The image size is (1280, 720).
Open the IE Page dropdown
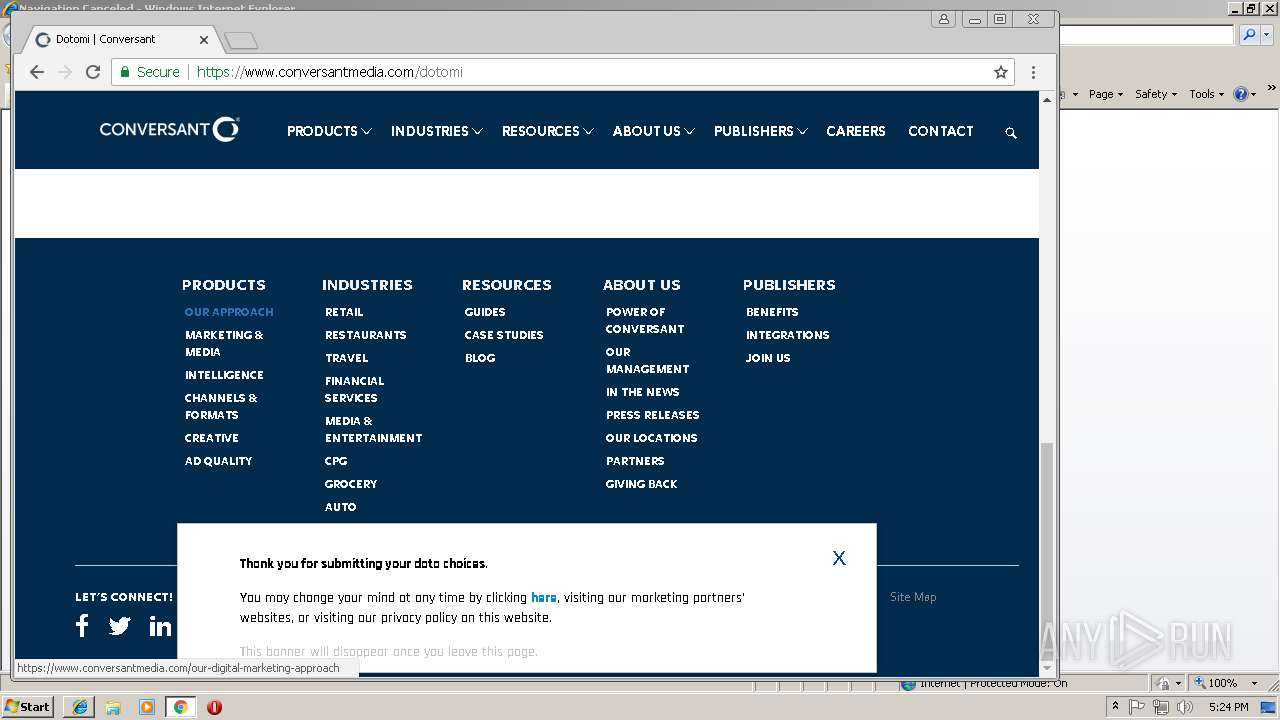(x=1105, y=94)
